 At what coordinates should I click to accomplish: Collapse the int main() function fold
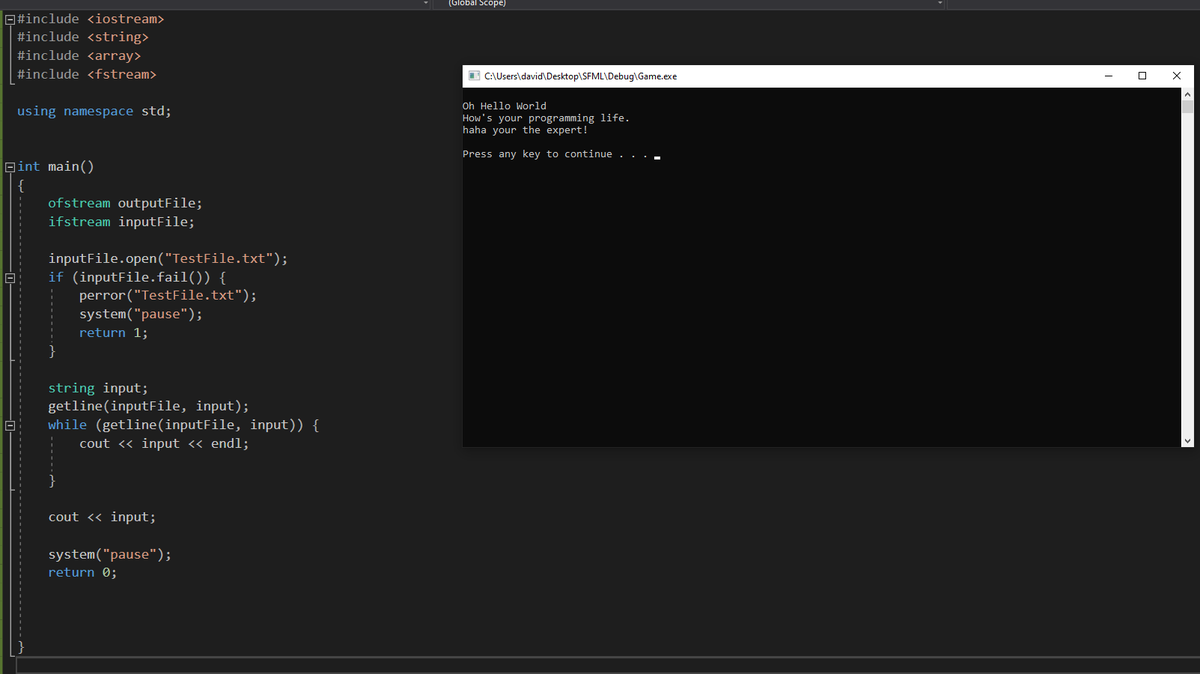click(9, 167)
